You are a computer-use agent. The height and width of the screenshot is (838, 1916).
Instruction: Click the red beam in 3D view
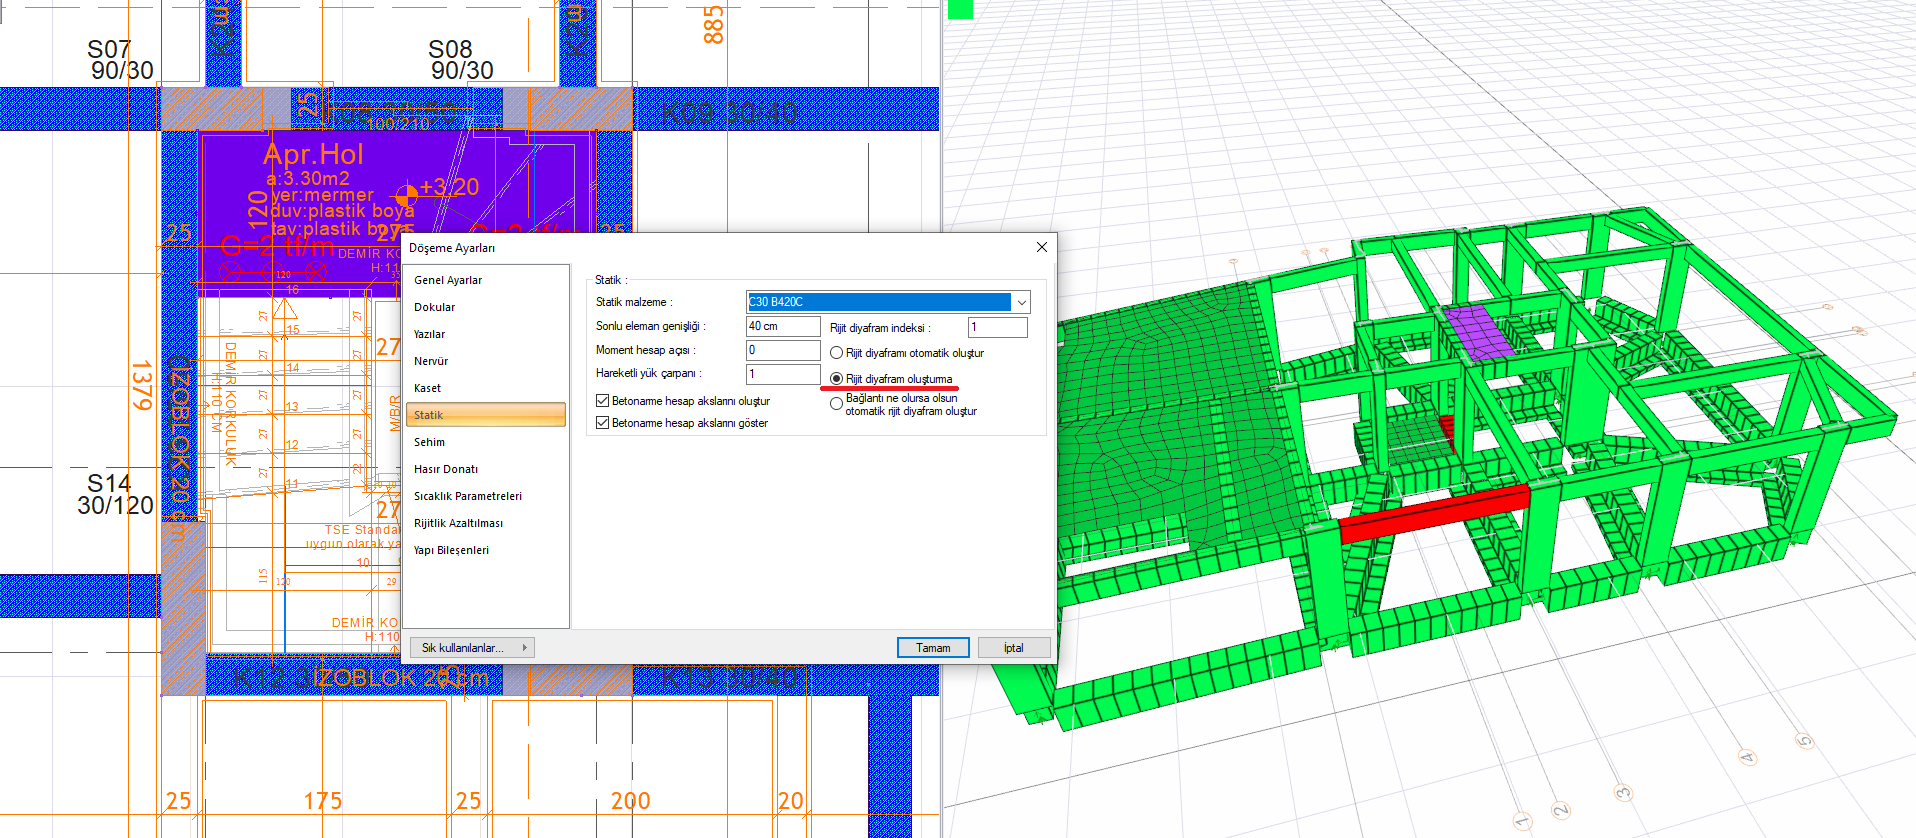[1433, 514]
